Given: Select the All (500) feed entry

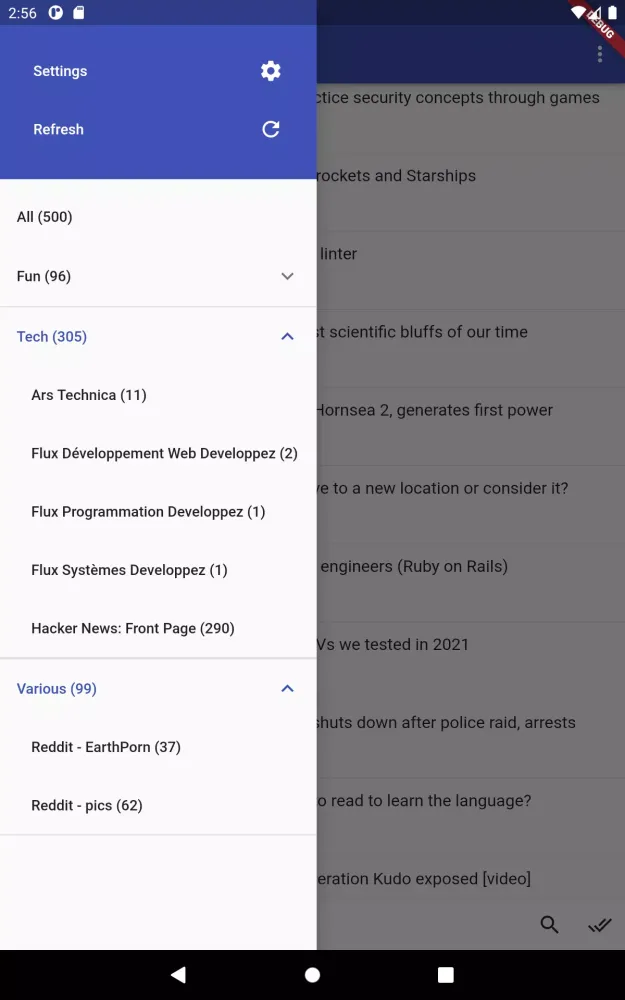Looking at the screenshot, I should pos(45,217).
